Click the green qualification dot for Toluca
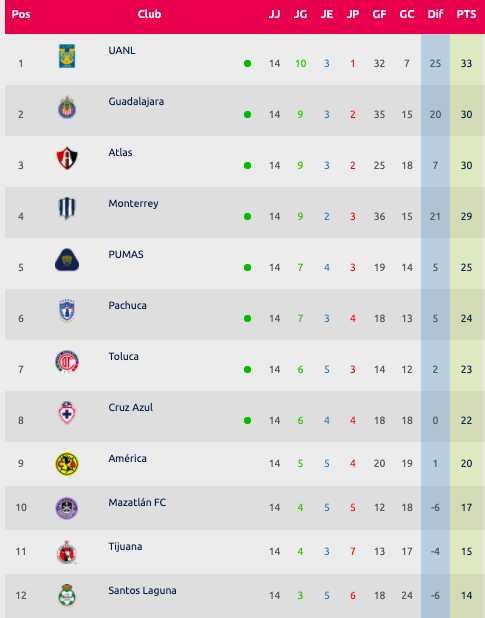Screen dimensions: 485x618 [x=247, y=369]
